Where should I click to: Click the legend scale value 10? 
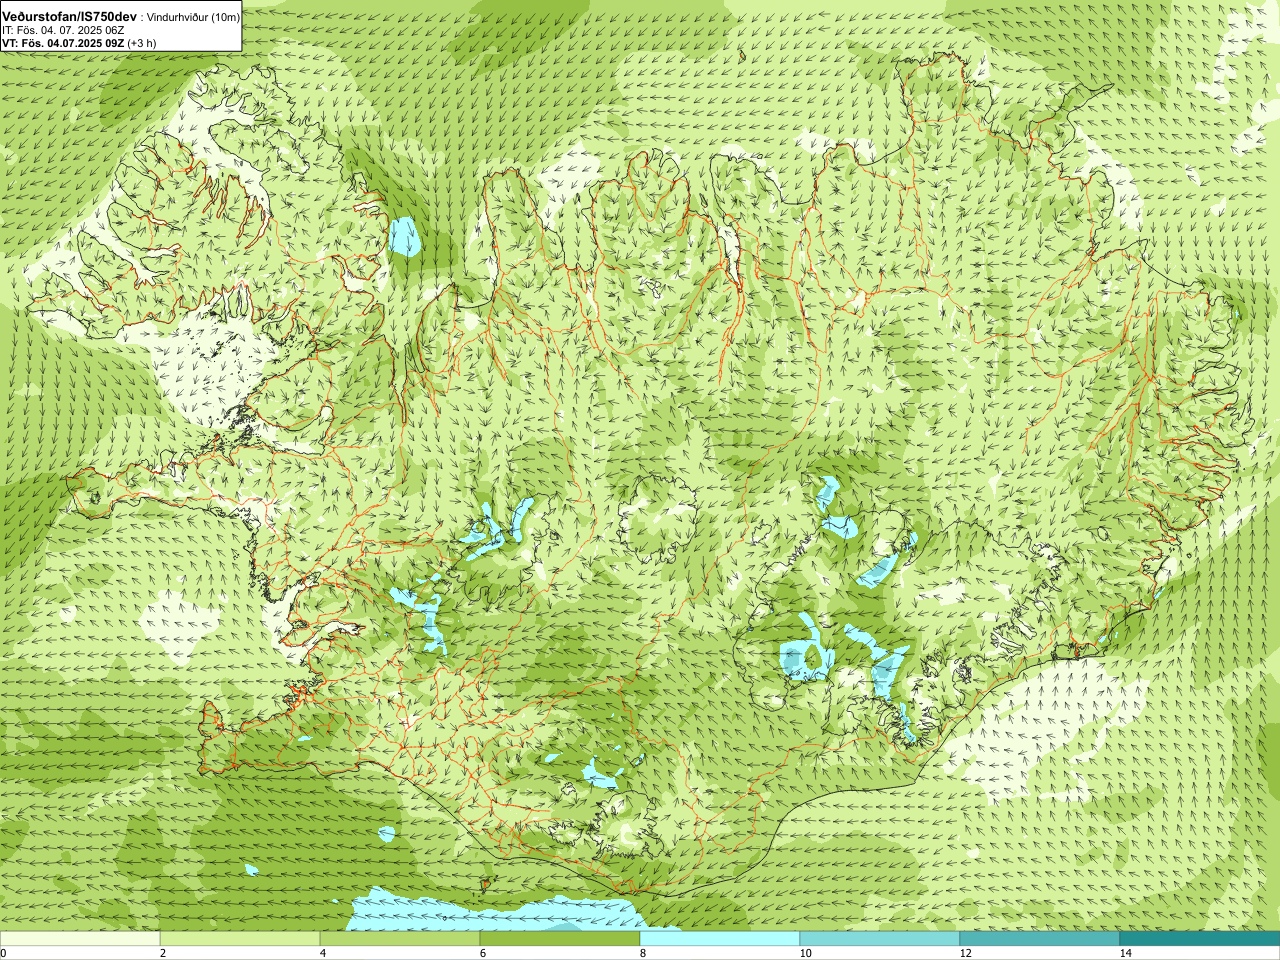point(805,953)
